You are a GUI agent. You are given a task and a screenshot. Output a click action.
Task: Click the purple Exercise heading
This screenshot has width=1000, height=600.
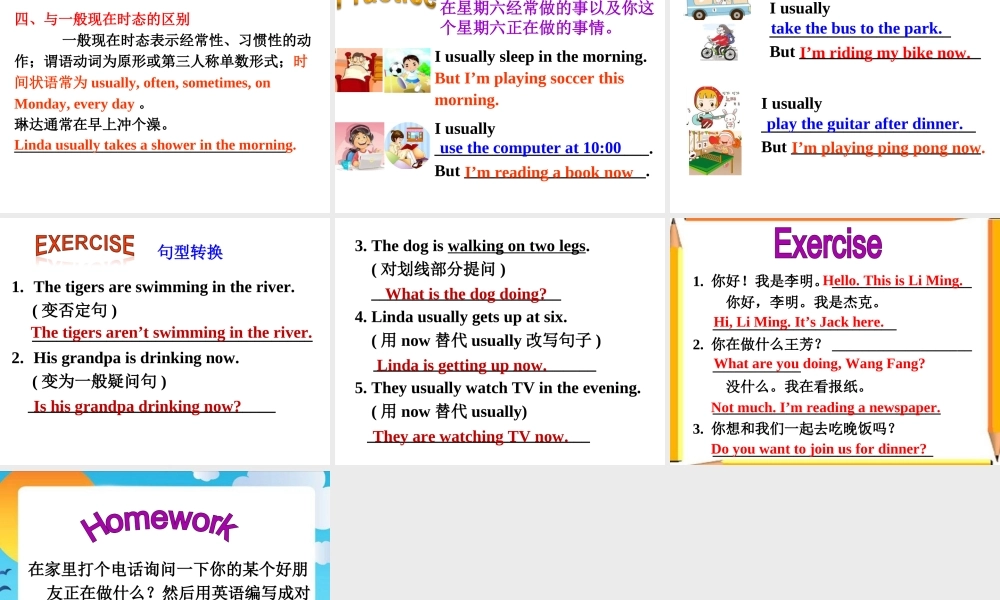coord(828,244)
